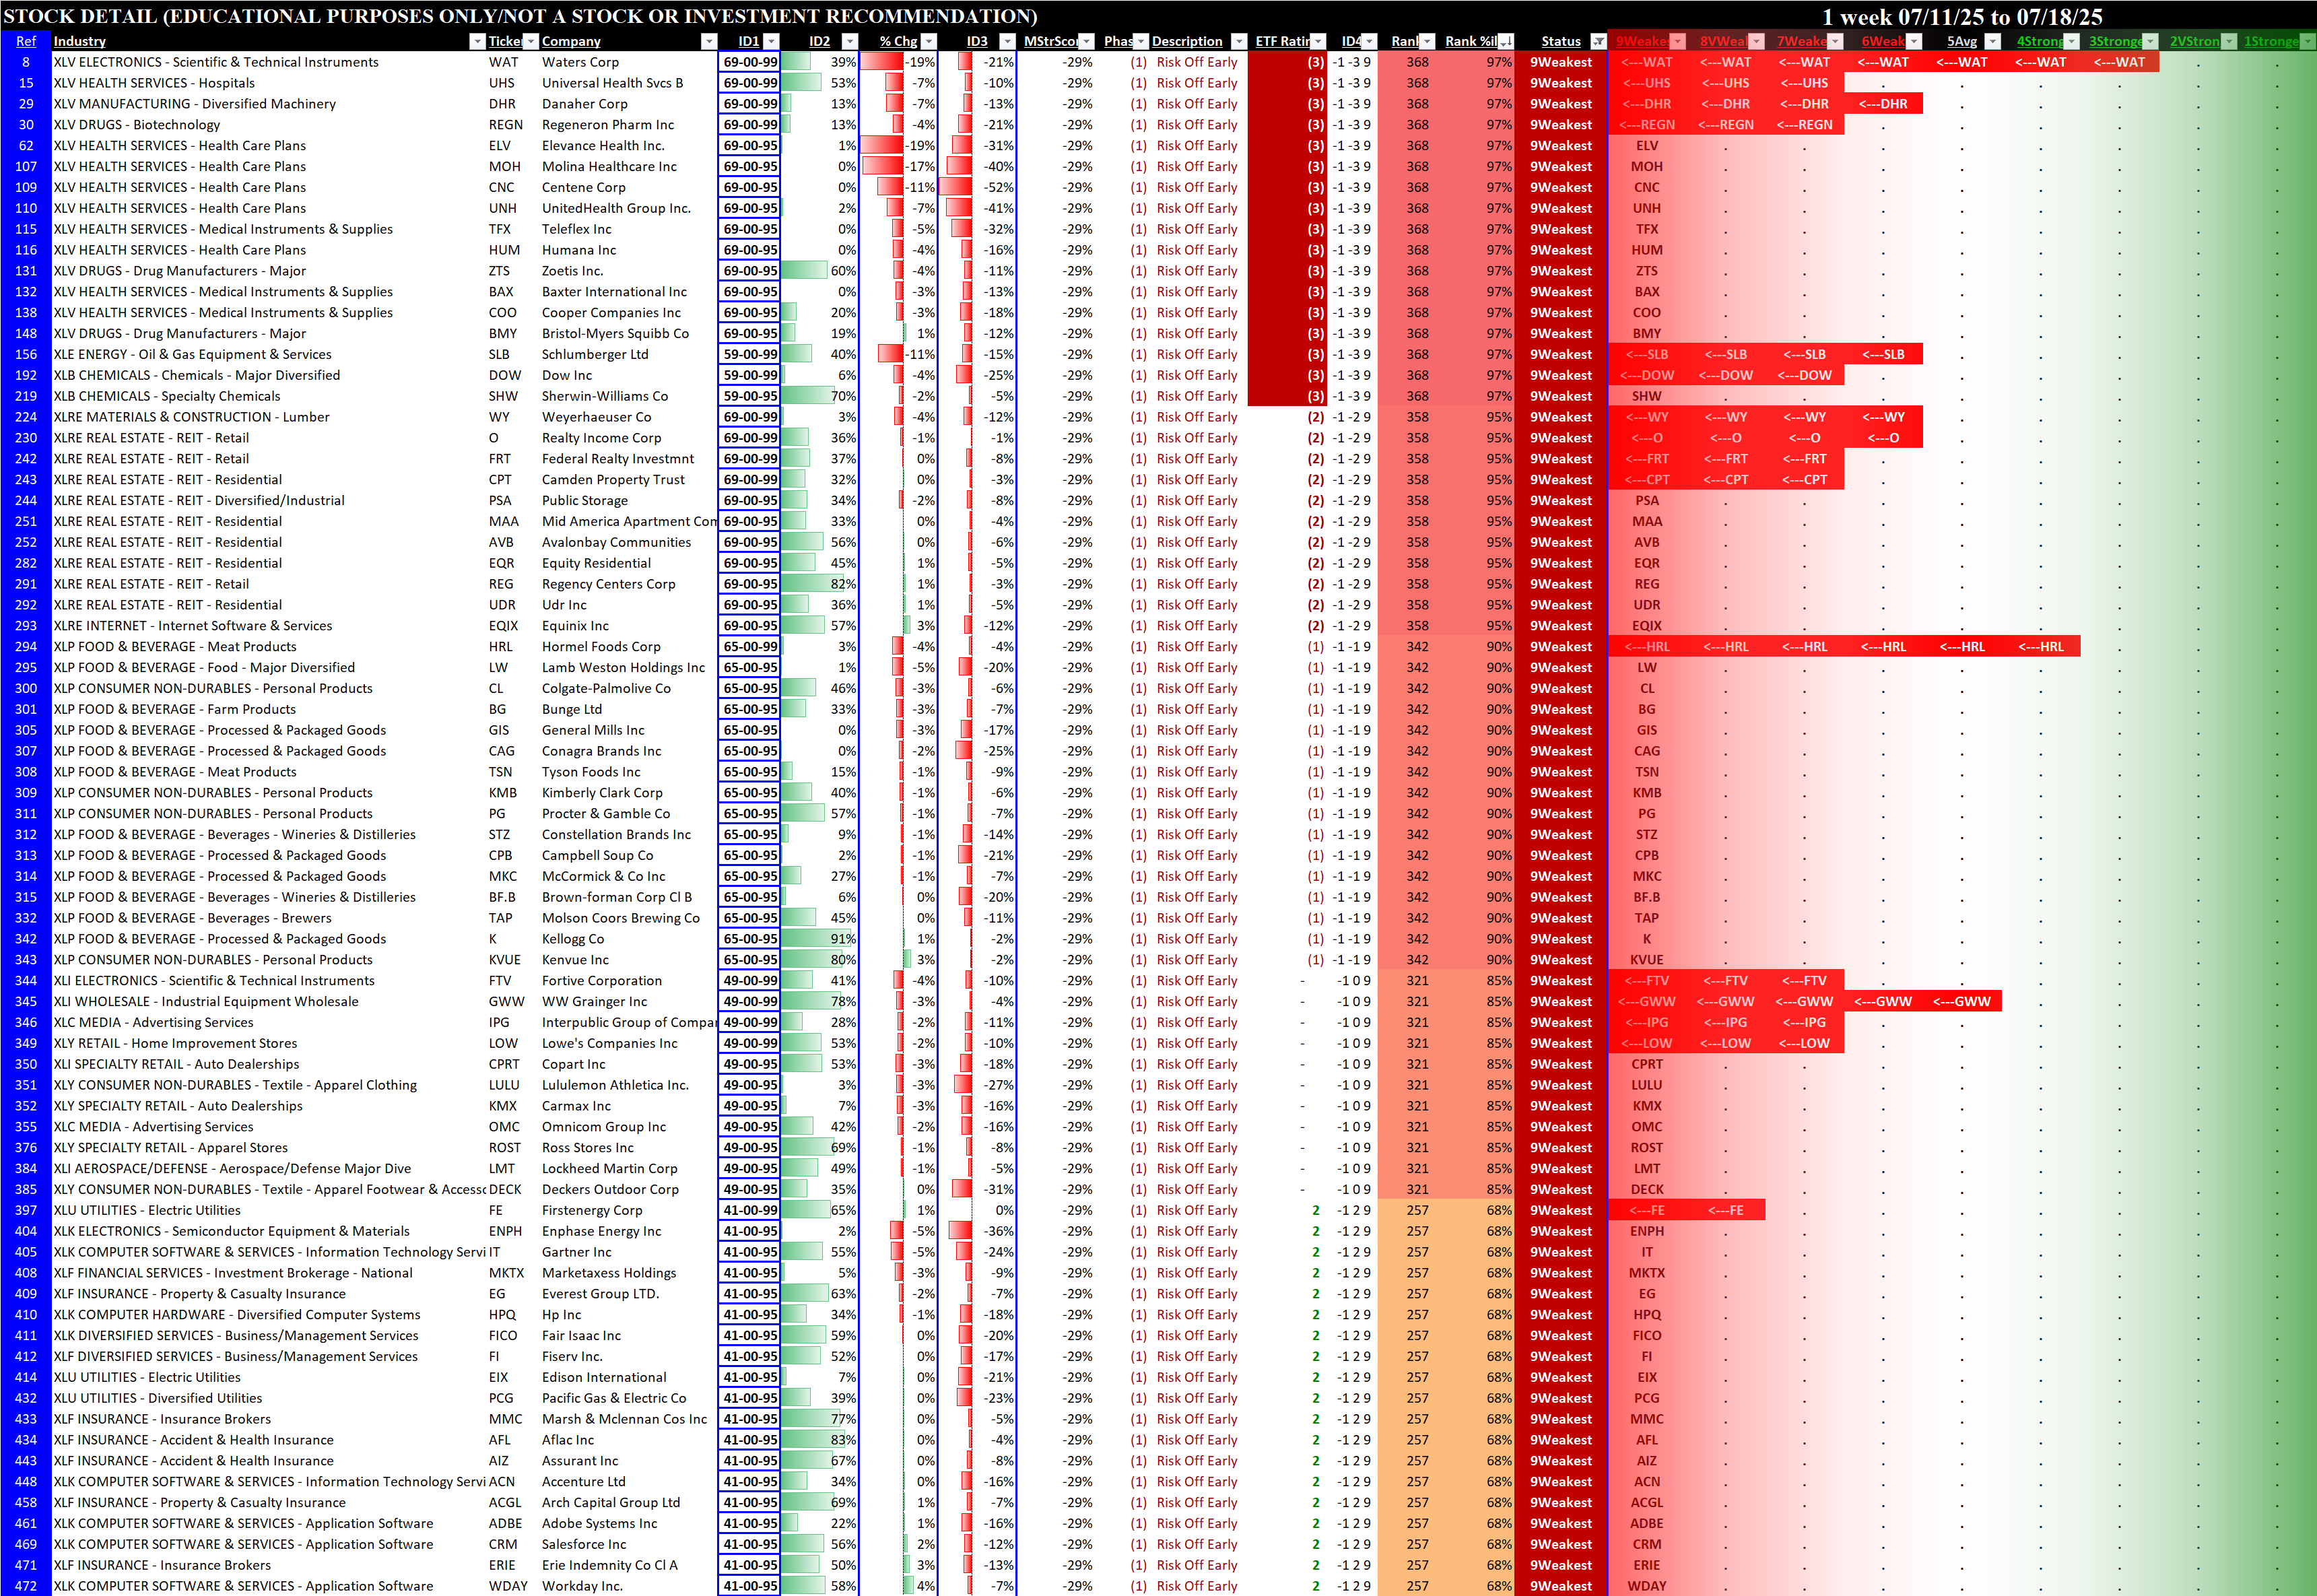The width and height of the screenshot is (2317, 1596).
Task: Open the Description column filter dropdown
Action: tap(1239, 41)
